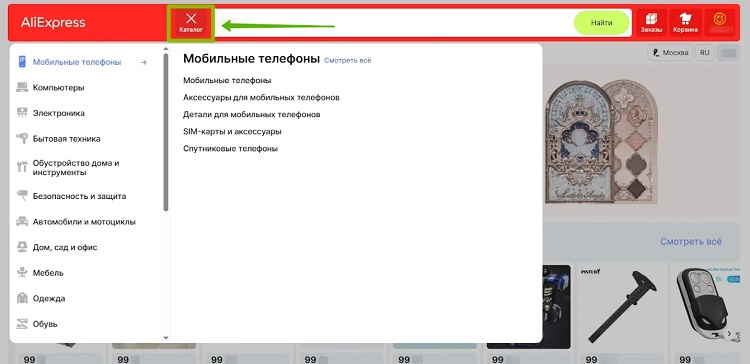This screenshot has width=750, height=364.
Task: Change the delivery city Москва
Action: [x=671, y=53]
